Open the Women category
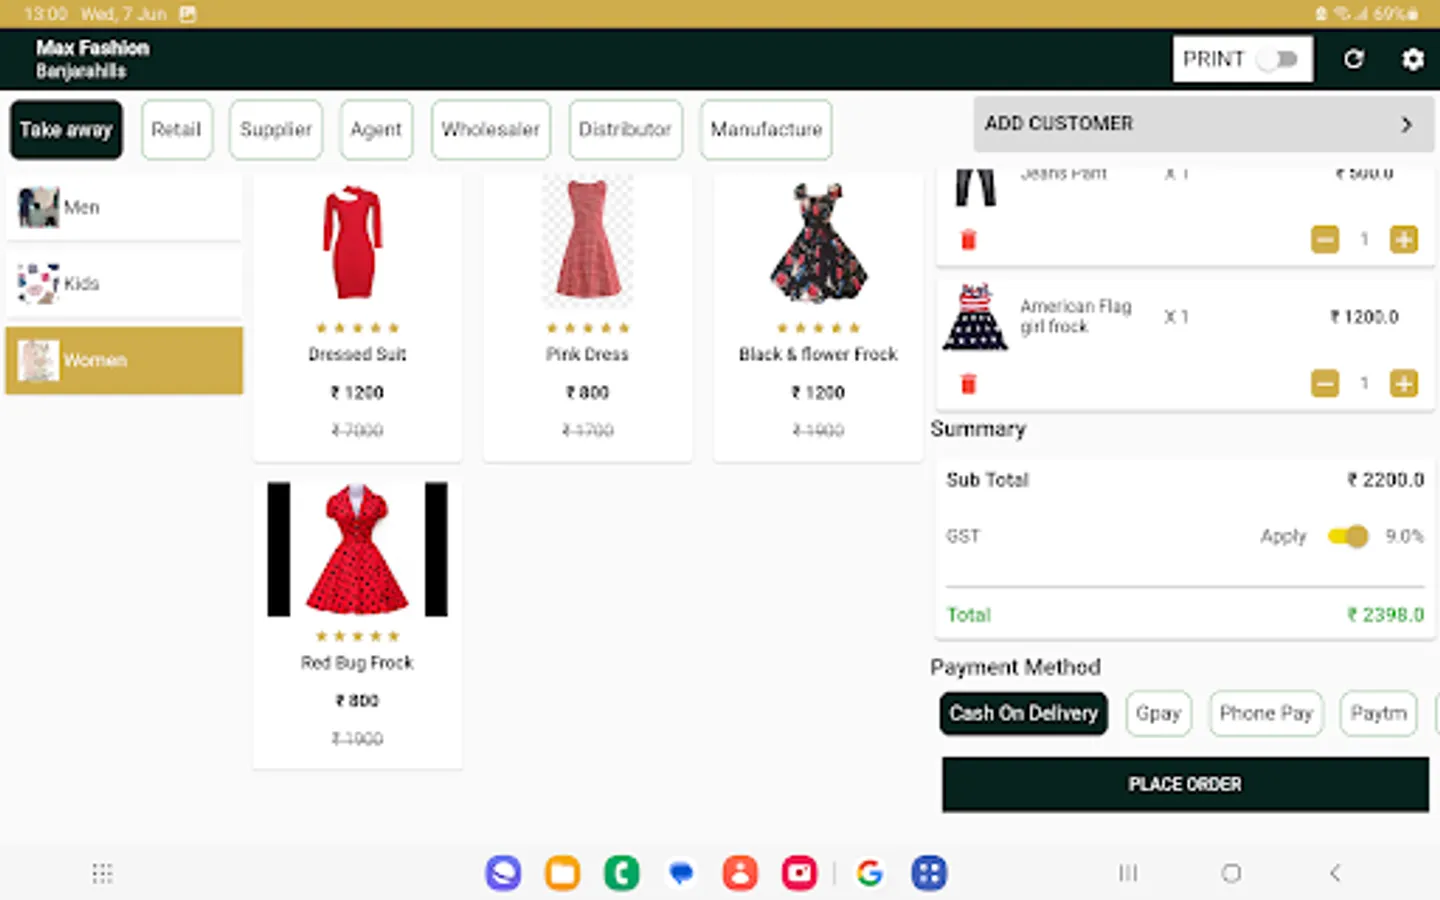 click(124, 360)
